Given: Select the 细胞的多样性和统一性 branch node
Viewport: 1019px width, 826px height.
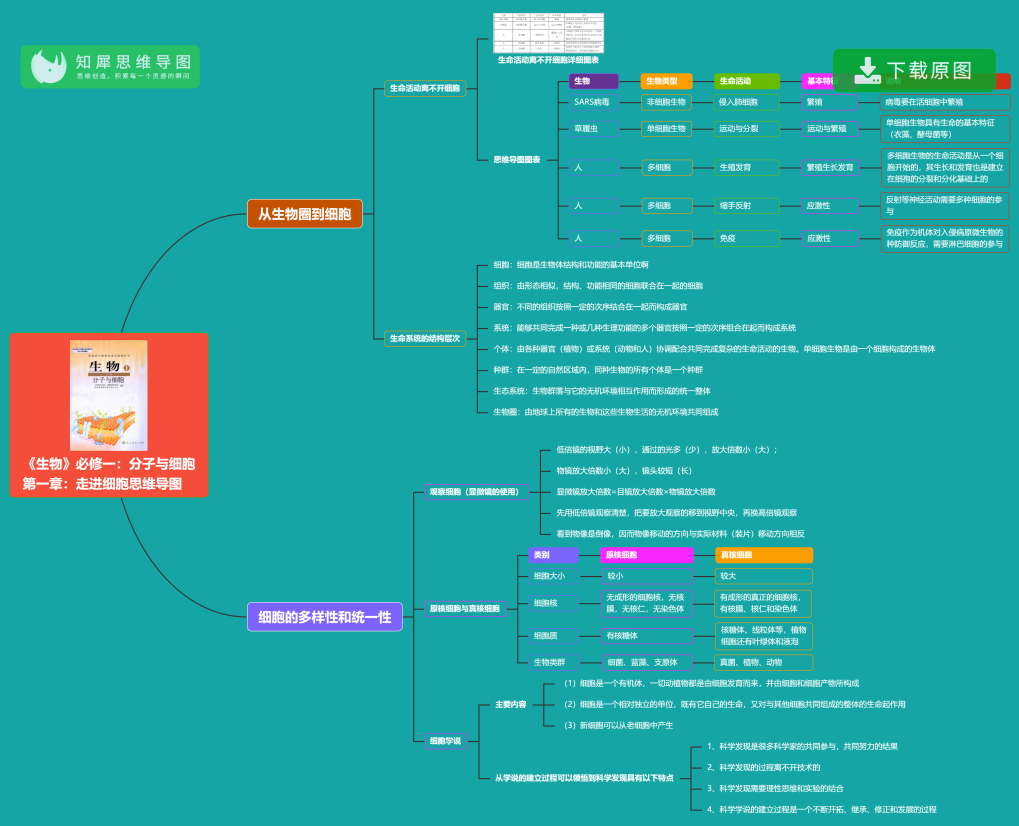Looking at the screenshot, I should tap(324, 617).
